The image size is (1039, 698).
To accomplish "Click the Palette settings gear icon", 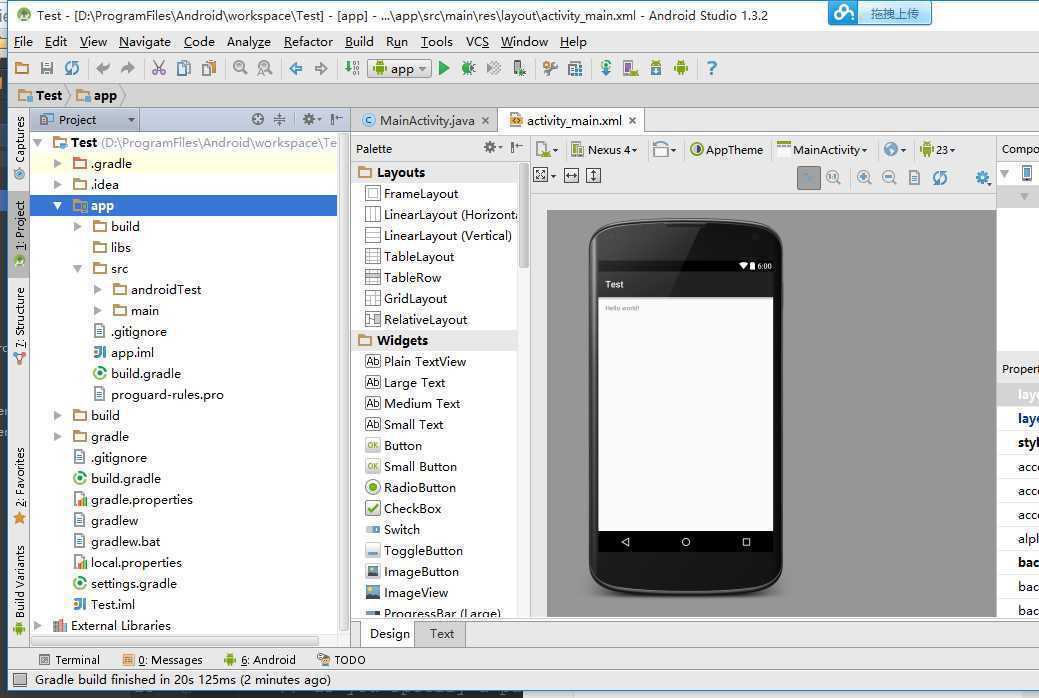I will 492,147.
